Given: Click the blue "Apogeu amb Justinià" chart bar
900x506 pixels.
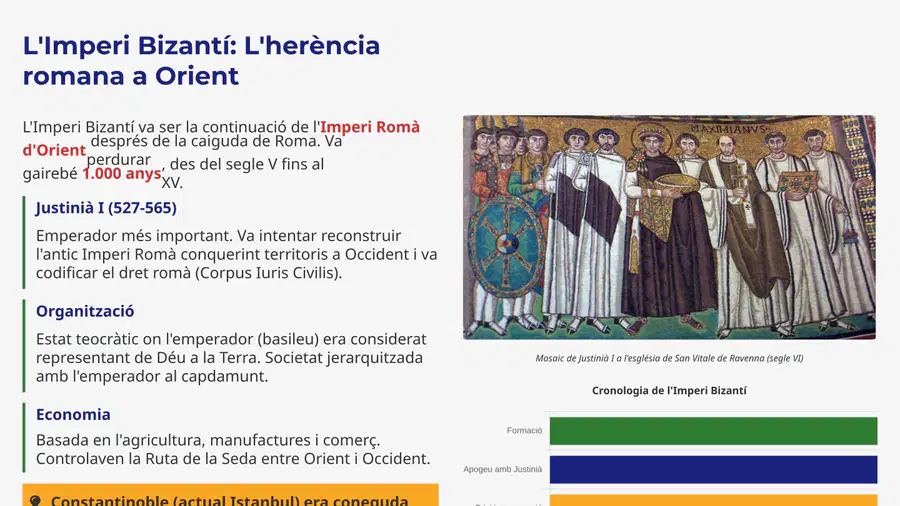Looking at the screenshot, I should pos(713,470).
